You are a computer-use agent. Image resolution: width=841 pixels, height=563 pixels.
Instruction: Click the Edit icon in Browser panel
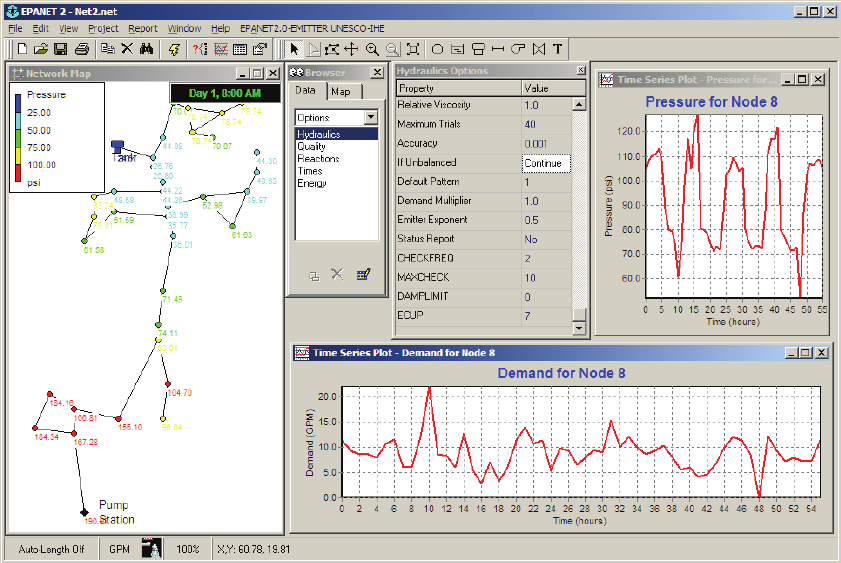pyautogui.click(x=363, y=275)
